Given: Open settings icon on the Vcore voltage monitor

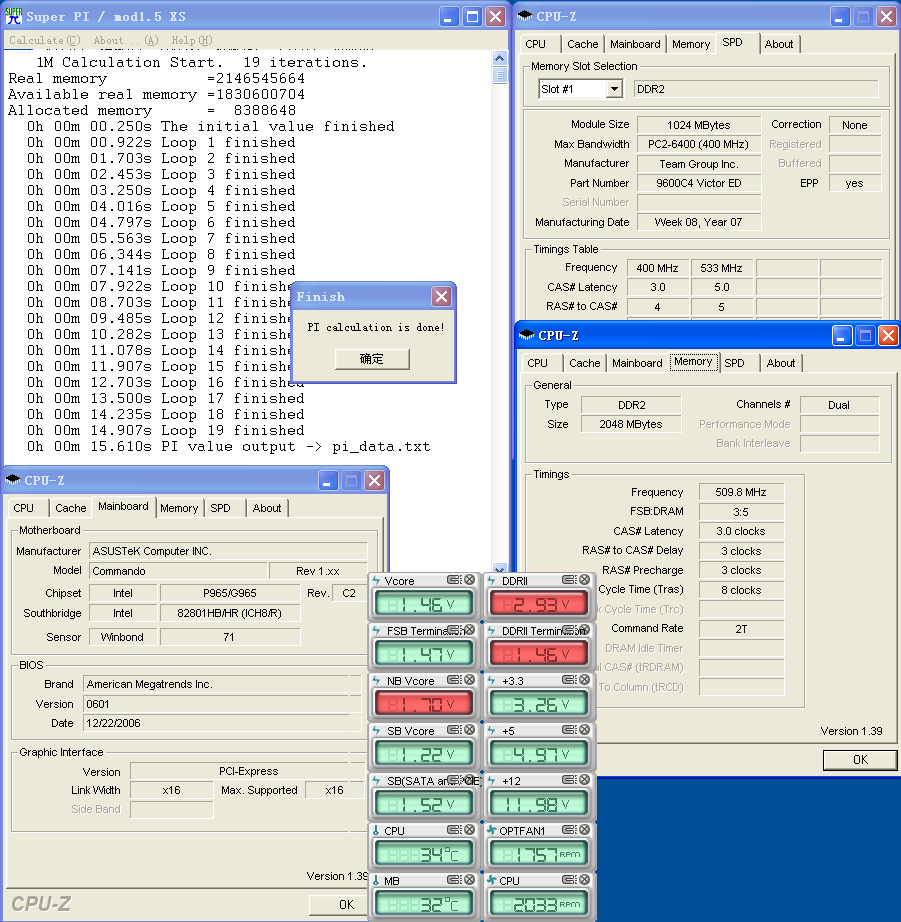Looking at the screenshot, I should pos(453,580).
